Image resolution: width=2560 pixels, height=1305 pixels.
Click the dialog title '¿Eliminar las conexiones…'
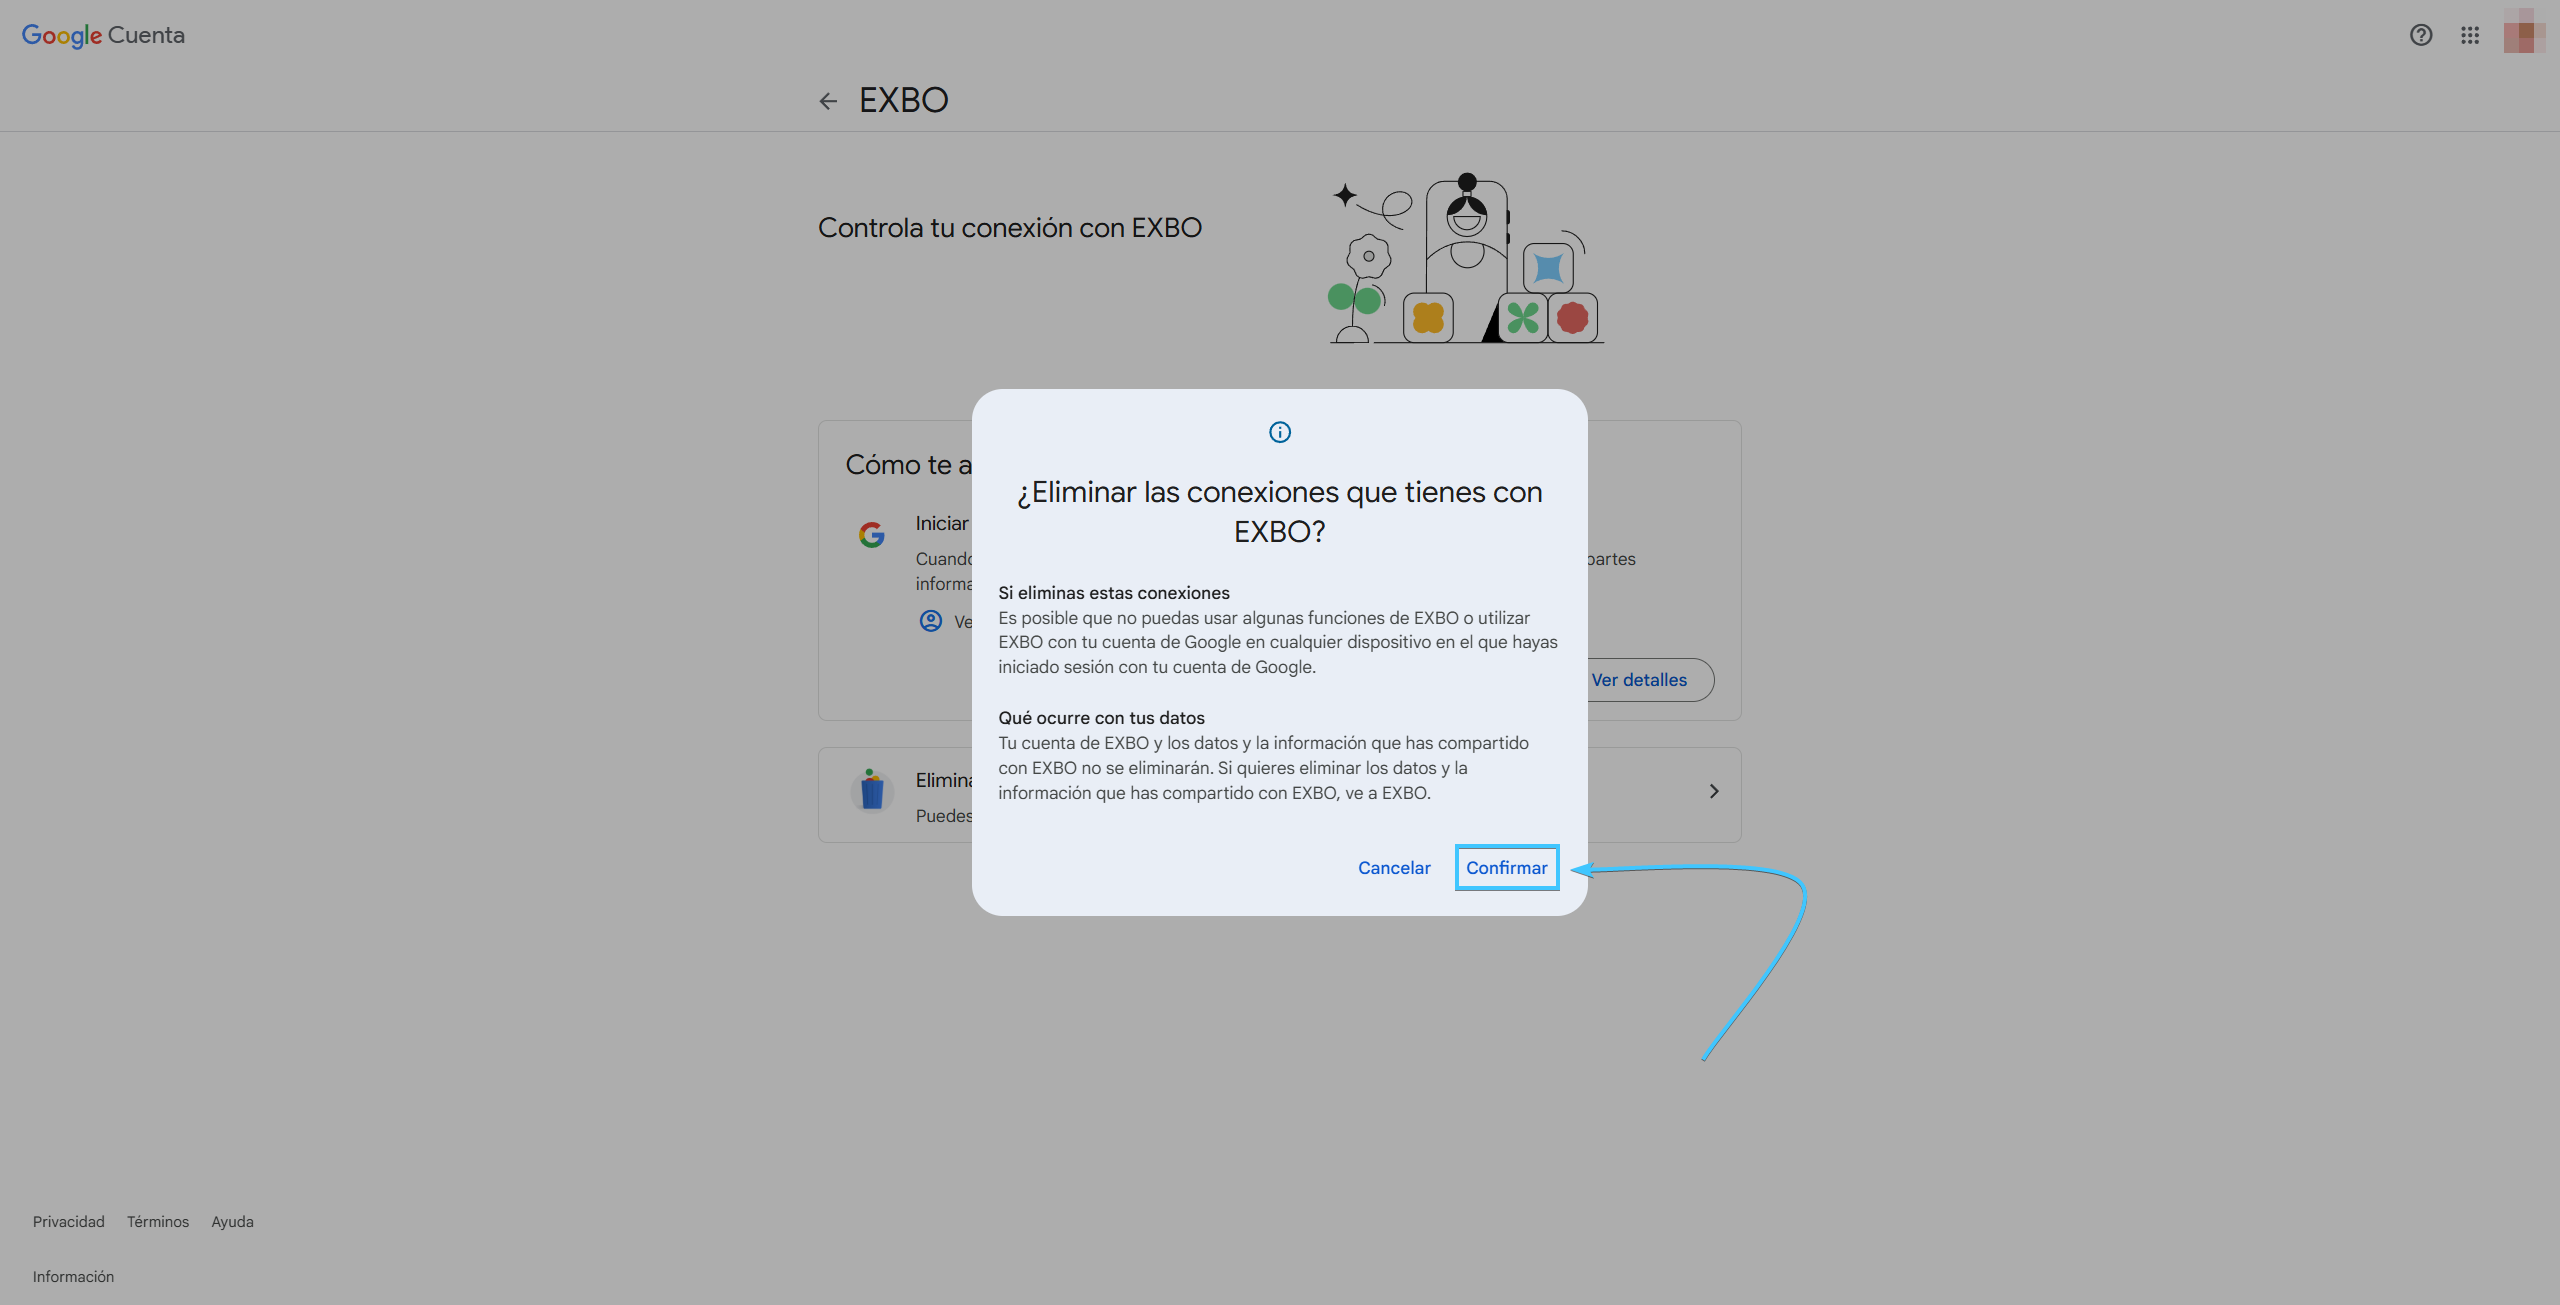1280,511
